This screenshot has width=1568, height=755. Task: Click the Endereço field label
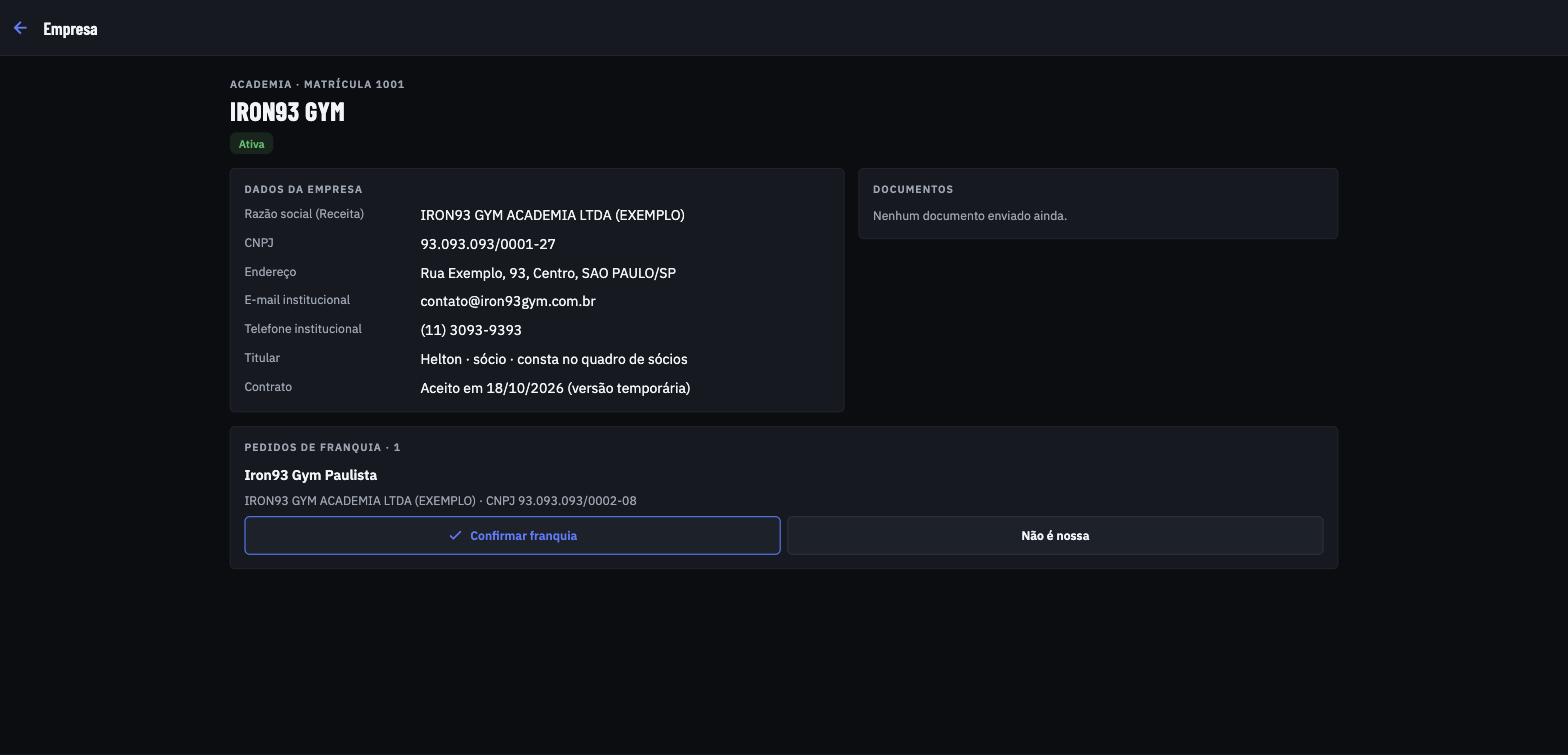[x=270, y=272]
